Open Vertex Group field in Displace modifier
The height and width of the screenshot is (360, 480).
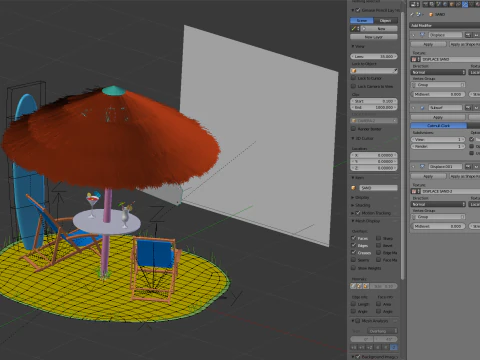(x=438, y=85)
